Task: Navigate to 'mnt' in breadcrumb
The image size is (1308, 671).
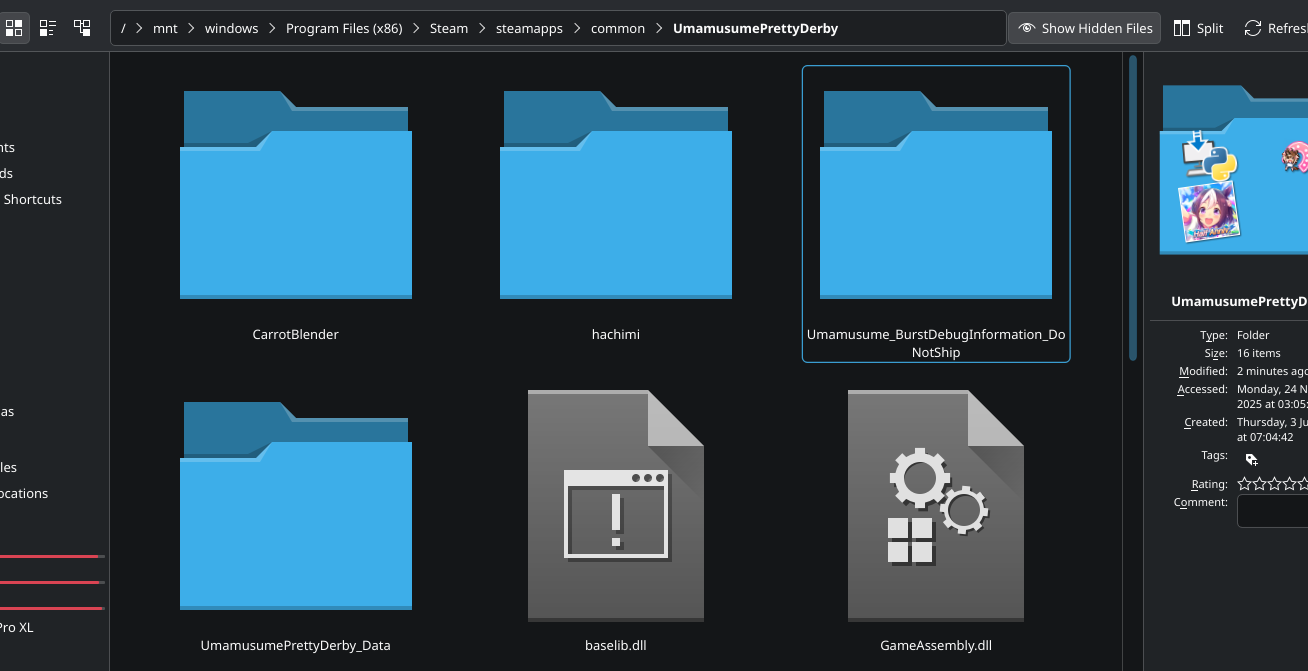Action: point(165,28)
